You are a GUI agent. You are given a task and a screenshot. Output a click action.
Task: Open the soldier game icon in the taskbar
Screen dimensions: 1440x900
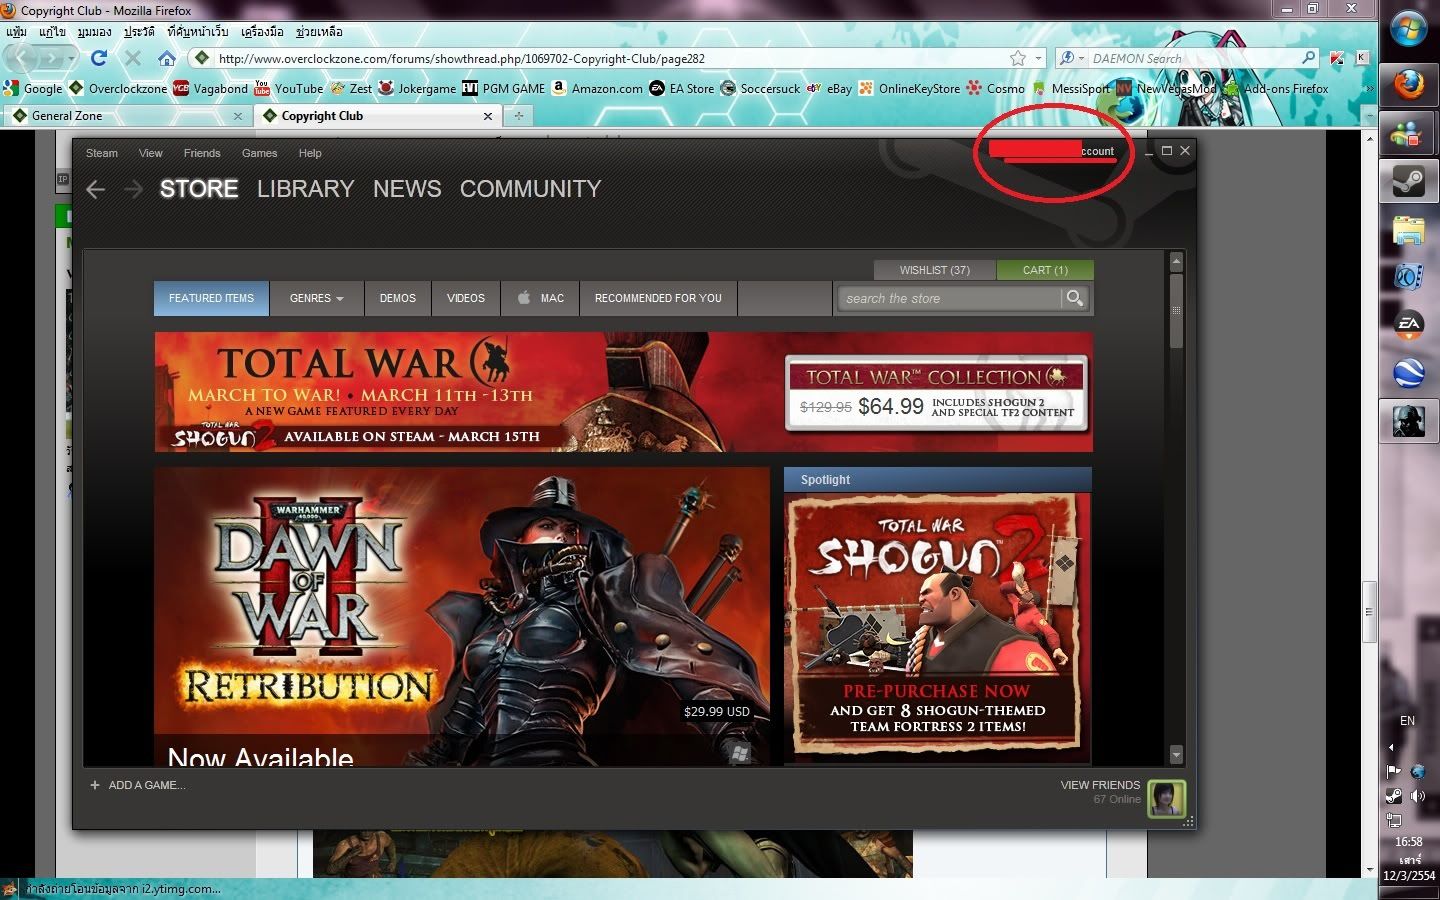(x=1408, y=421)
